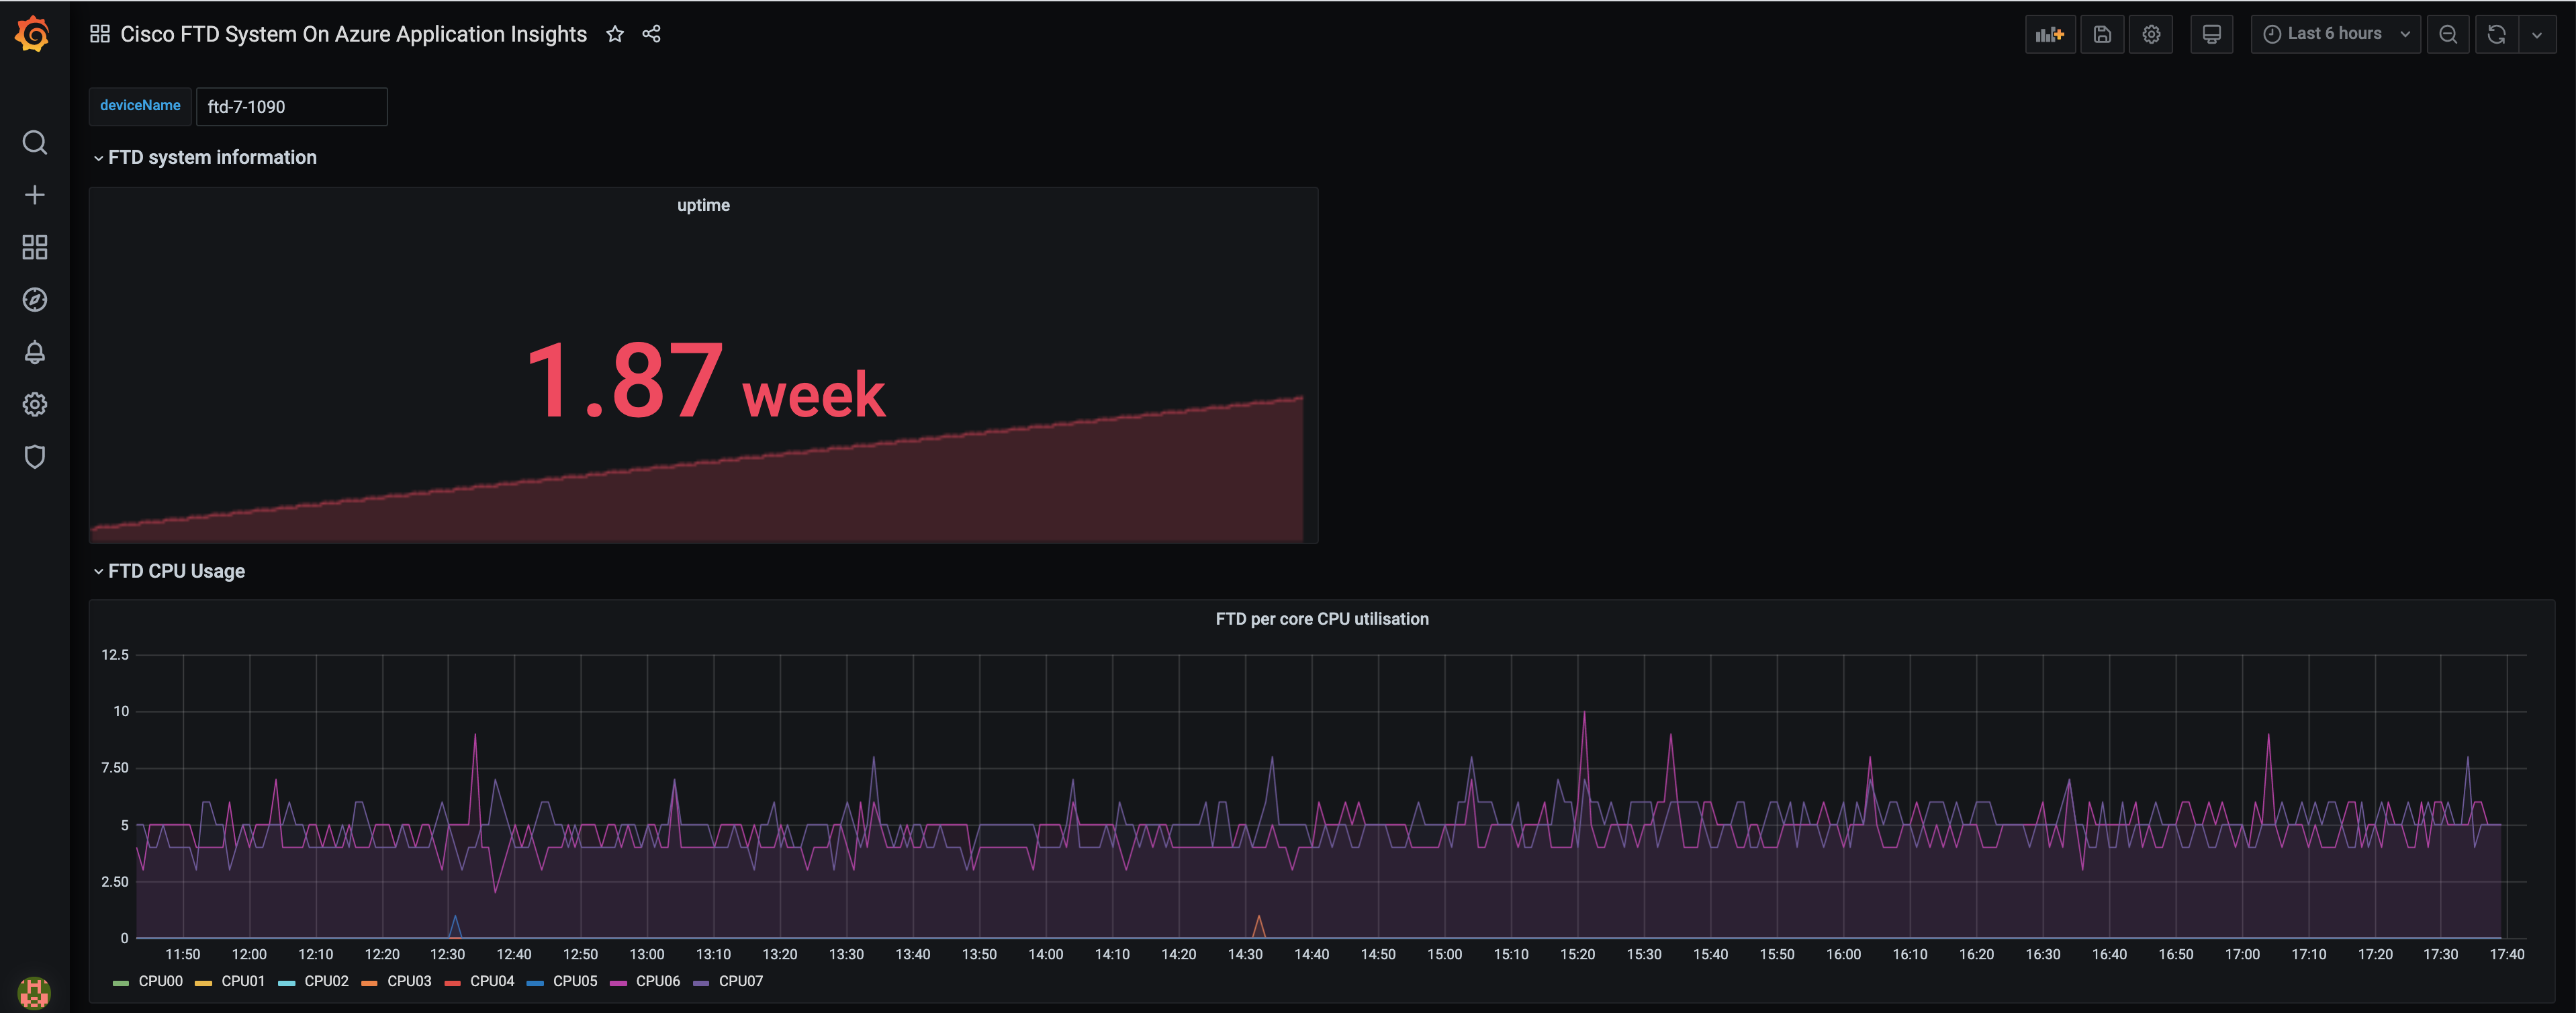Toggle CPU07 series in the legend
The width and height of the screenshot is (2576, 1013).
[x=739, y=981]
